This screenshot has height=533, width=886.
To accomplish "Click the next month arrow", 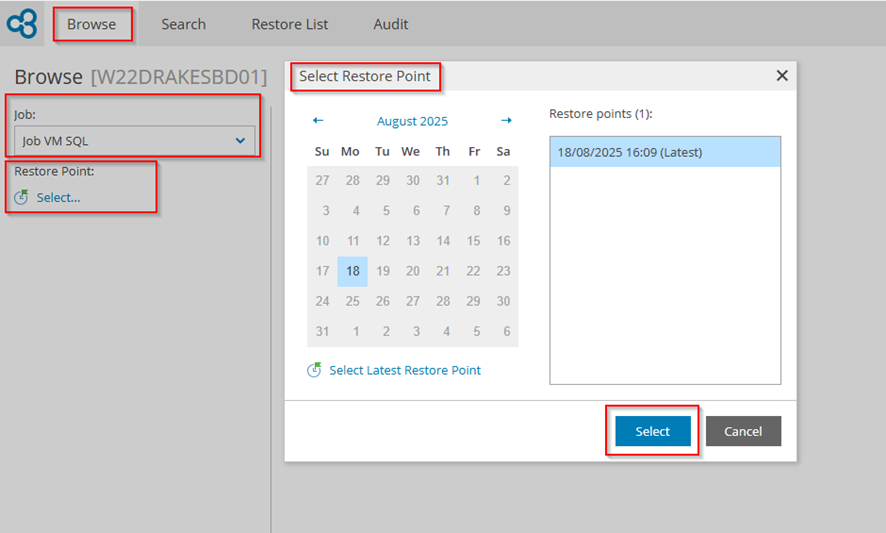I will click(x=506, y=121).
